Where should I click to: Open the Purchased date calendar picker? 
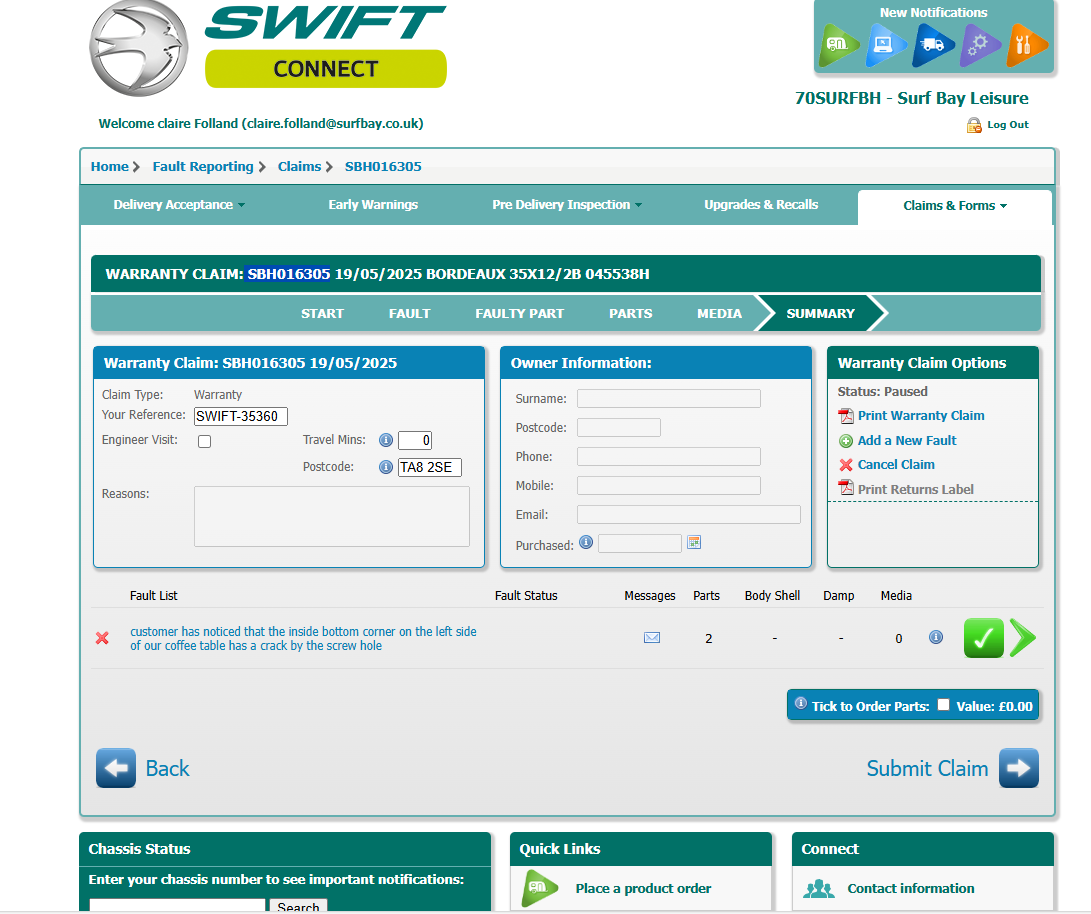(694, 543)
